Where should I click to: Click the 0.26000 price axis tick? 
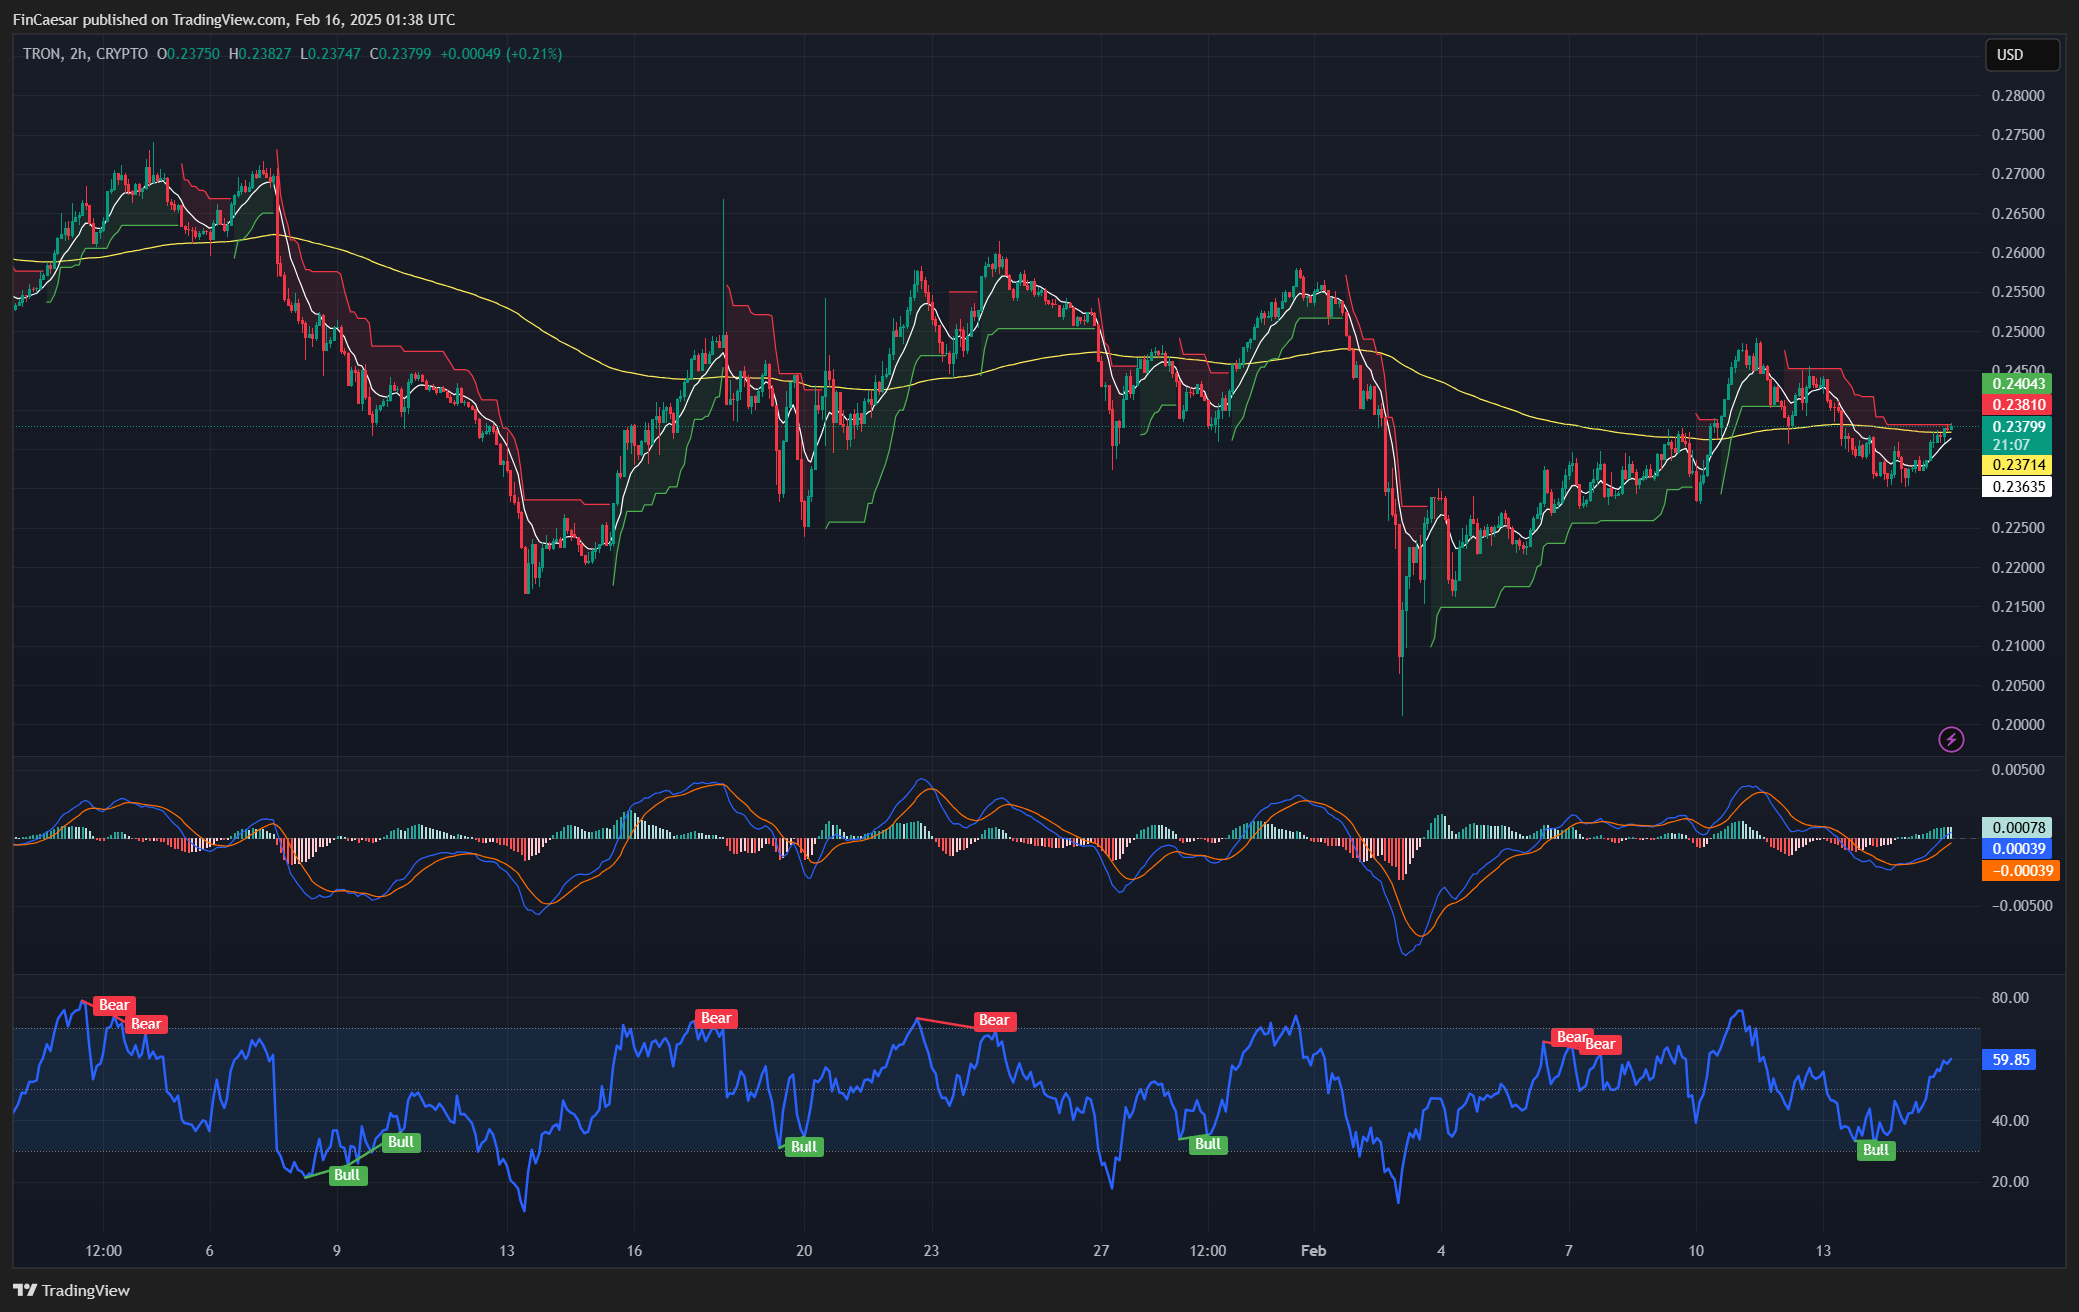(2018, 253)
